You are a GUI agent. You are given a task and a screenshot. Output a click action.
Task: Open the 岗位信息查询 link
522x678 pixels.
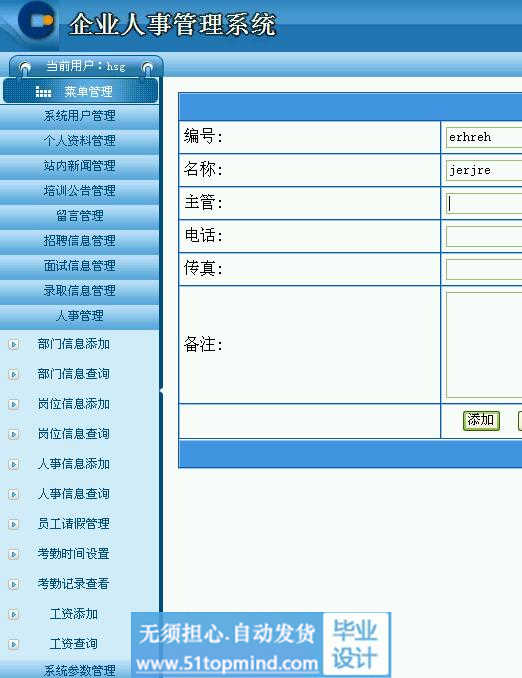tap(74, 434)
